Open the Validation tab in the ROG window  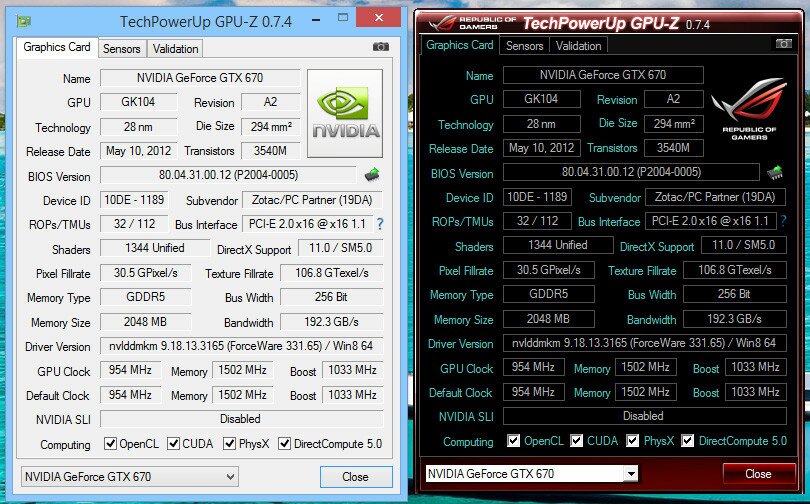[x=579, y=45]
